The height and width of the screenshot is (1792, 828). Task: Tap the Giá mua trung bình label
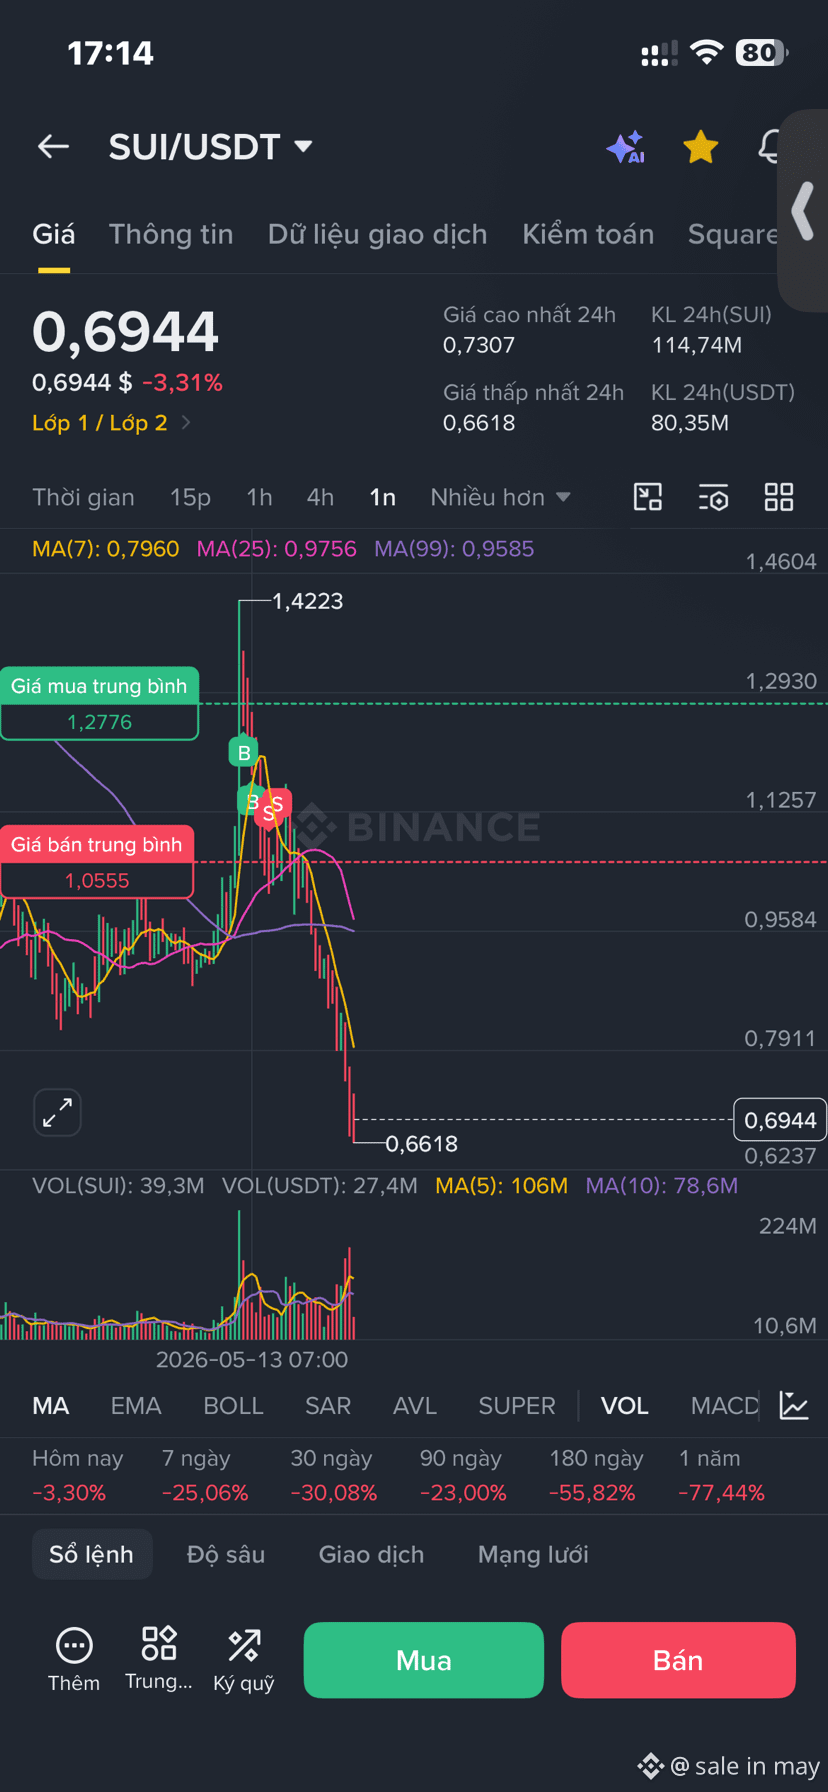[x=99, y=686]
